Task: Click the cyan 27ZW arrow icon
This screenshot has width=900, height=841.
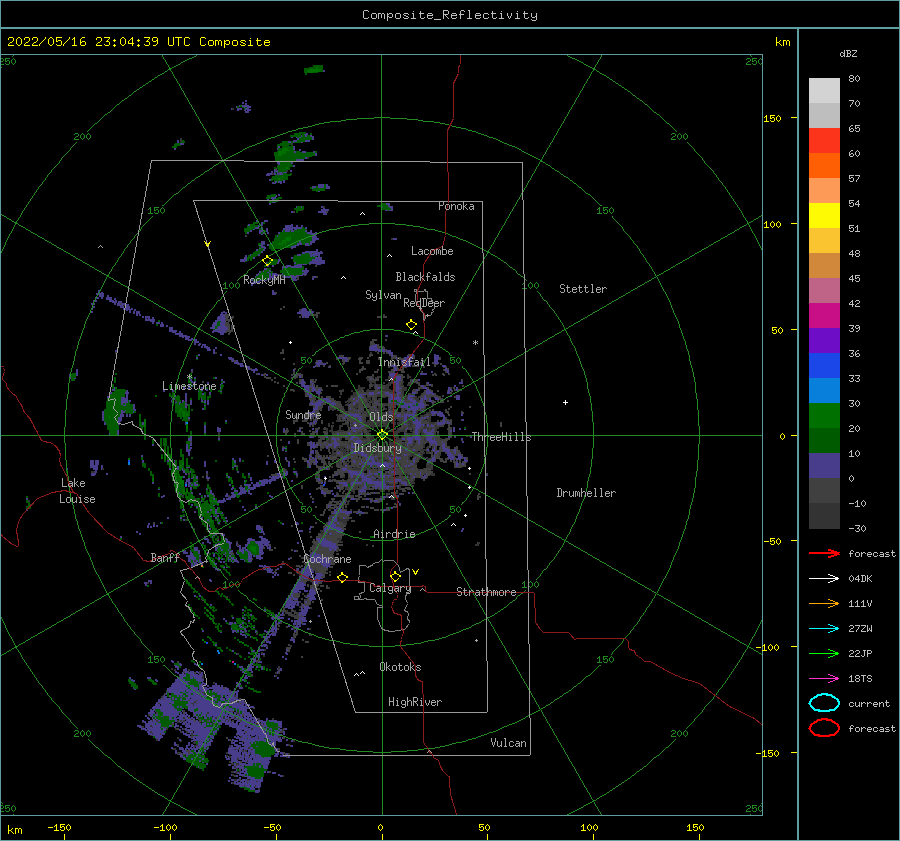Action: tap(824, 629)
